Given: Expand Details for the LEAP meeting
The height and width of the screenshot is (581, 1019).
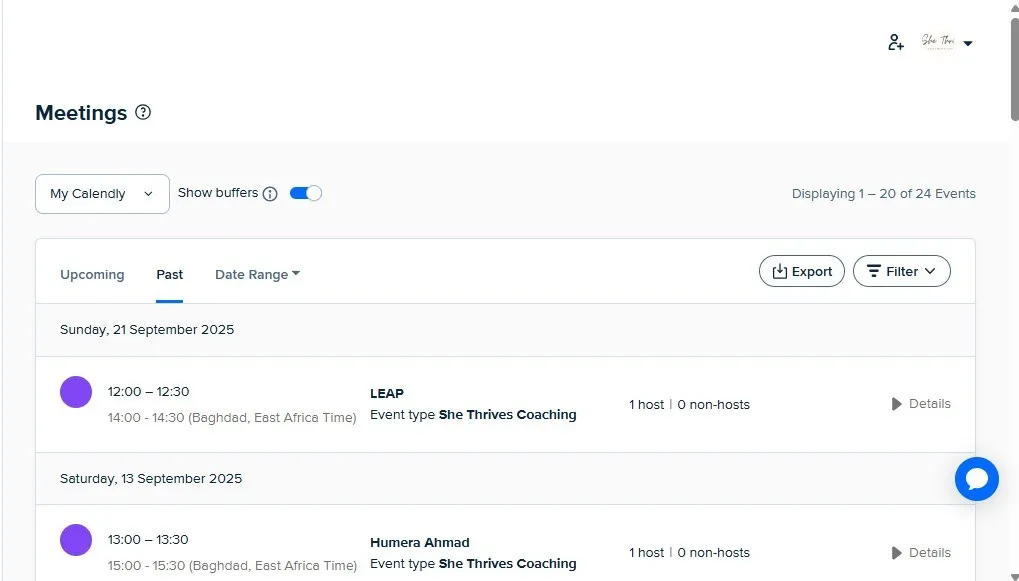Looking at the screenshot, I should (x=920, y=404).
